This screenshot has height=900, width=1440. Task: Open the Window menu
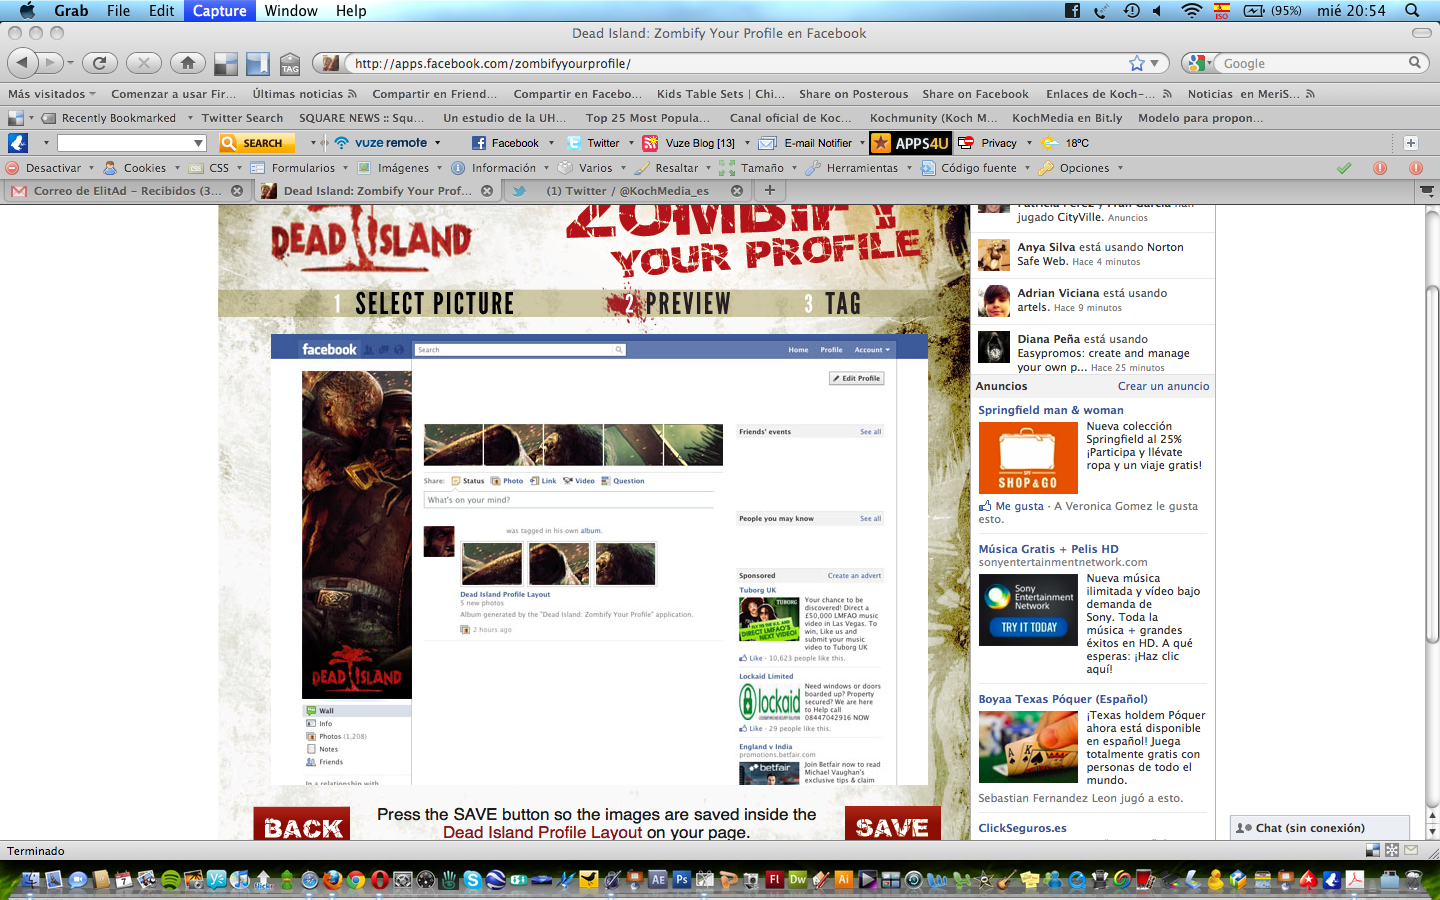291,11
